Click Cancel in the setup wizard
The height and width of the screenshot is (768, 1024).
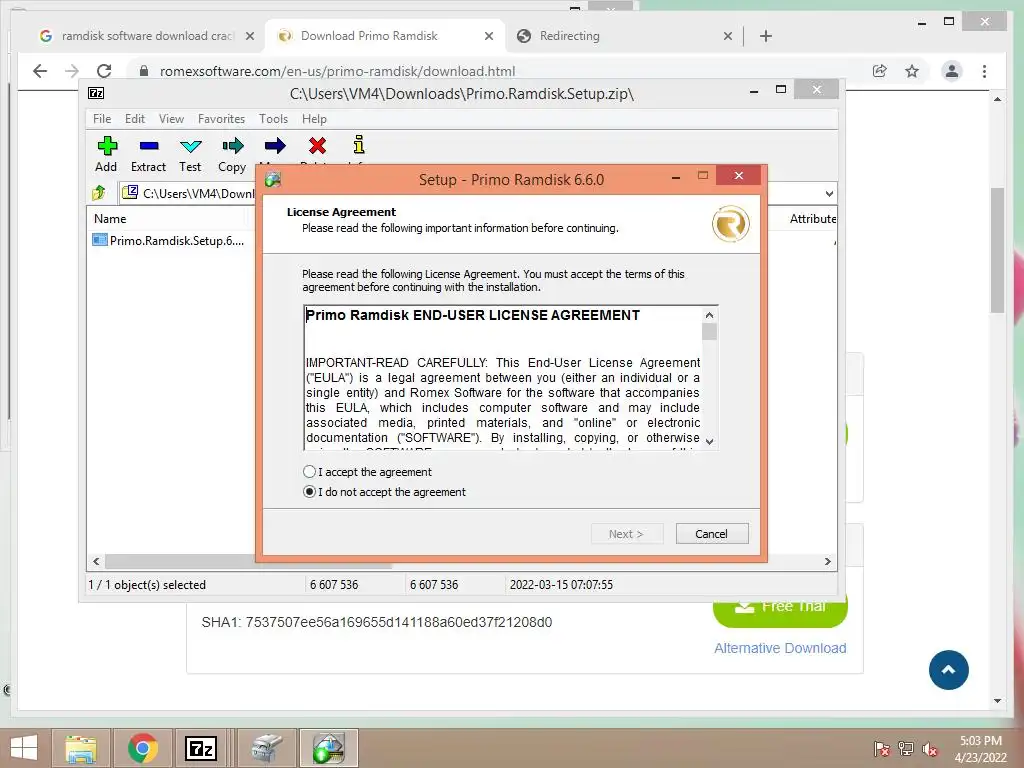[712, 534]
